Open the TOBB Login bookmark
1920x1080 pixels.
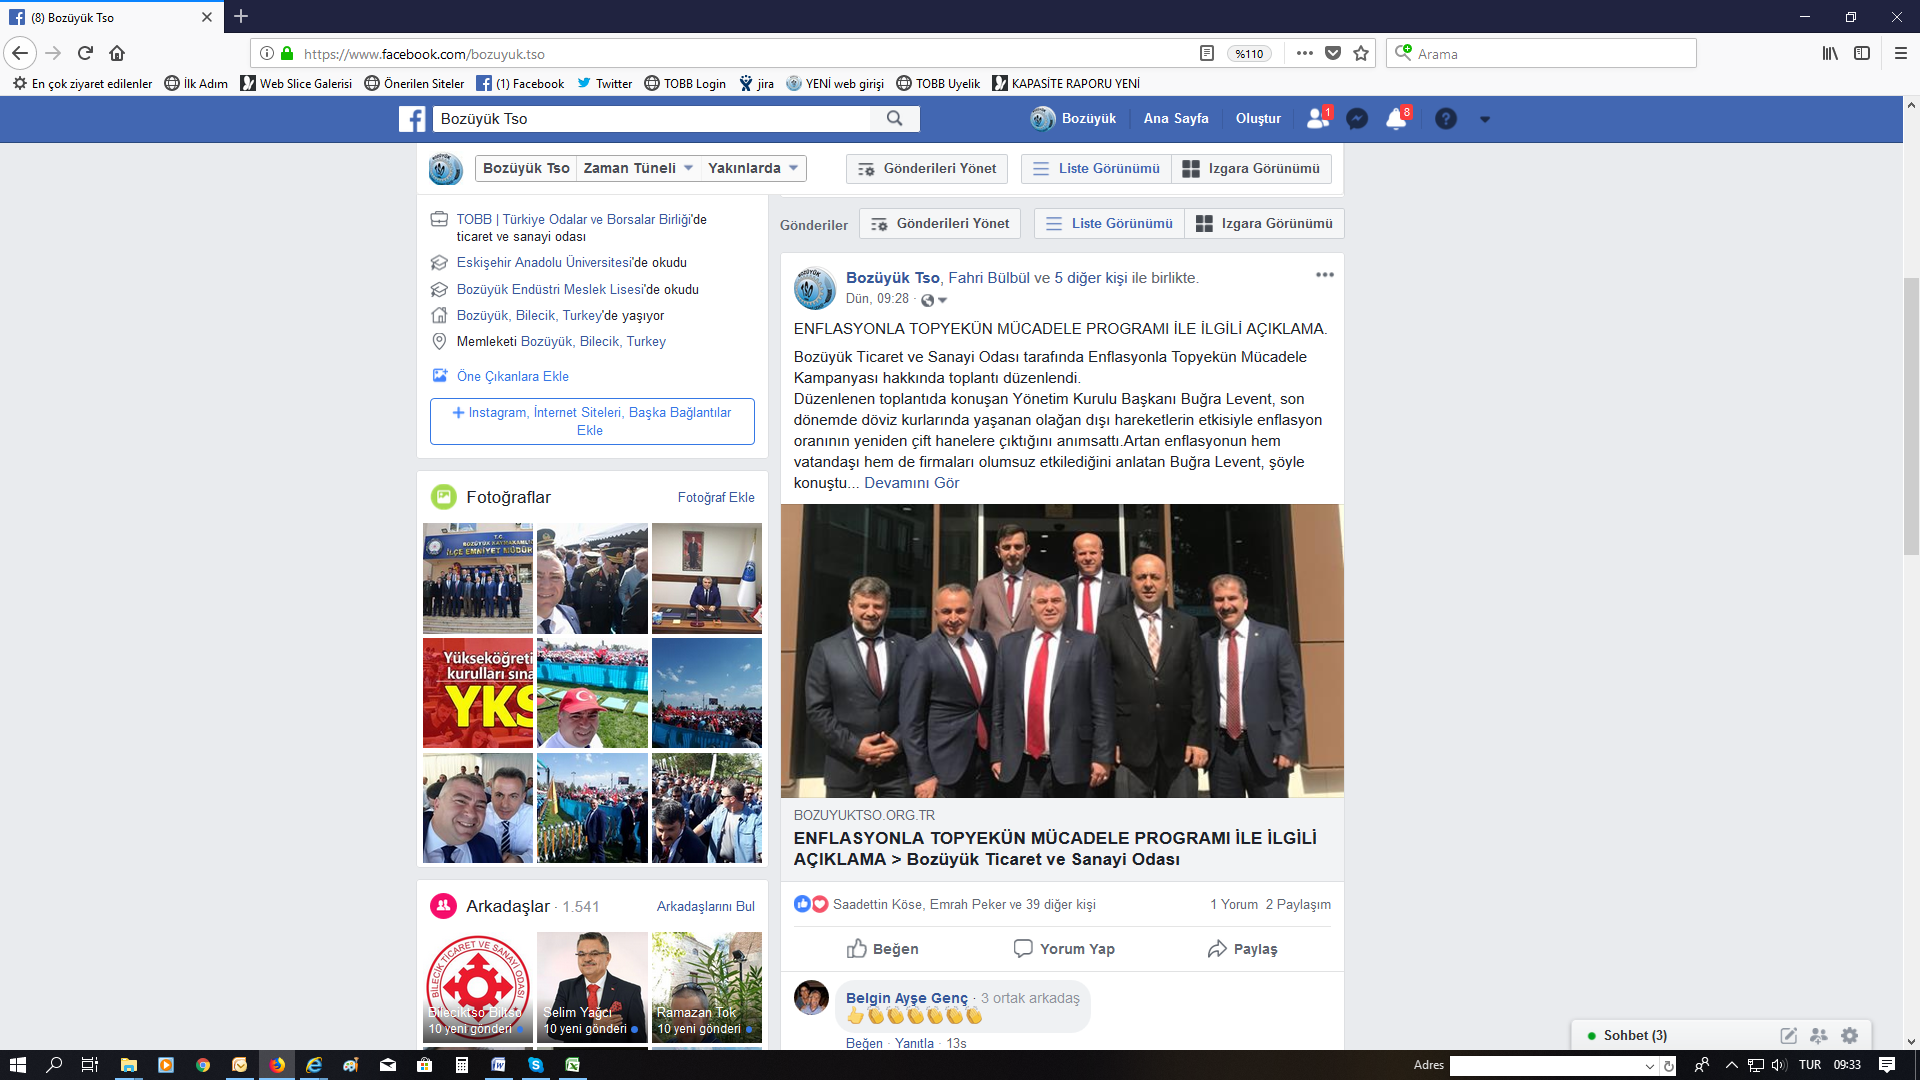click(x=685, y=84)
